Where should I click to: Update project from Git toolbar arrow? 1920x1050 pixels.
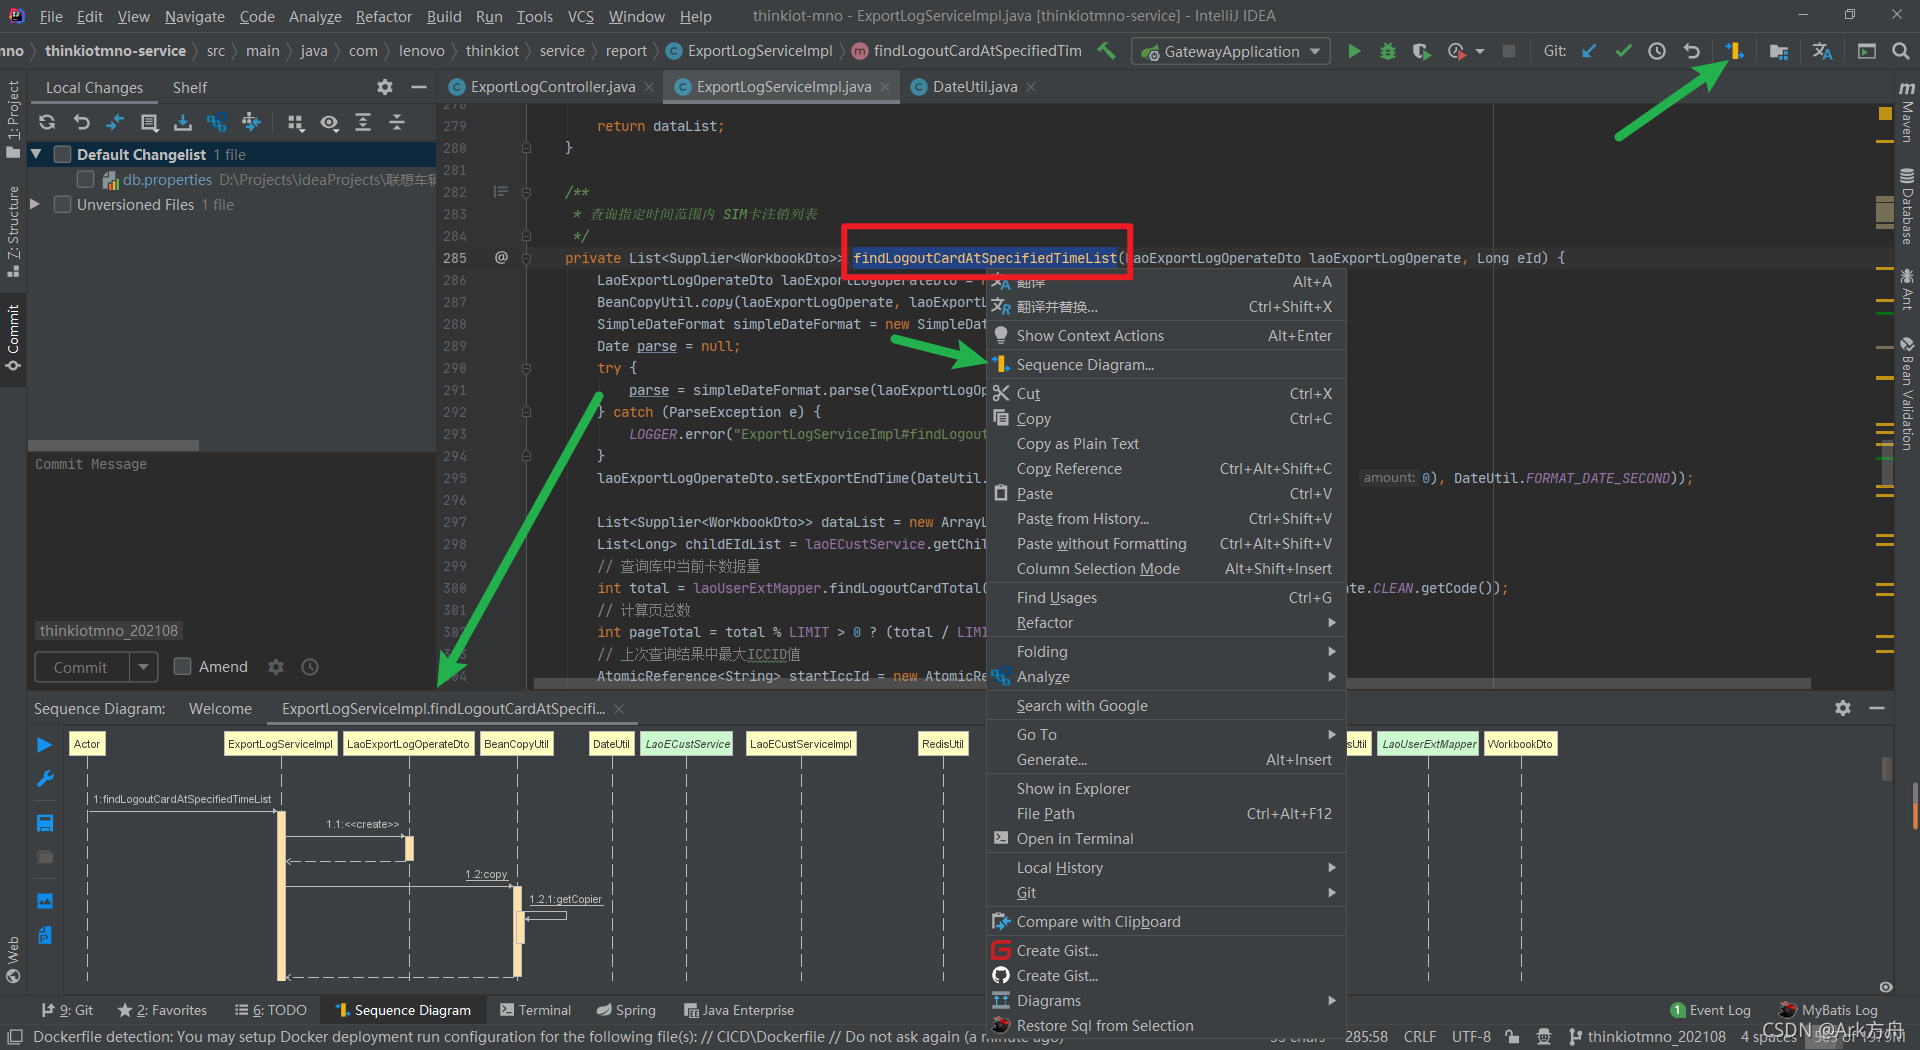1589,51
